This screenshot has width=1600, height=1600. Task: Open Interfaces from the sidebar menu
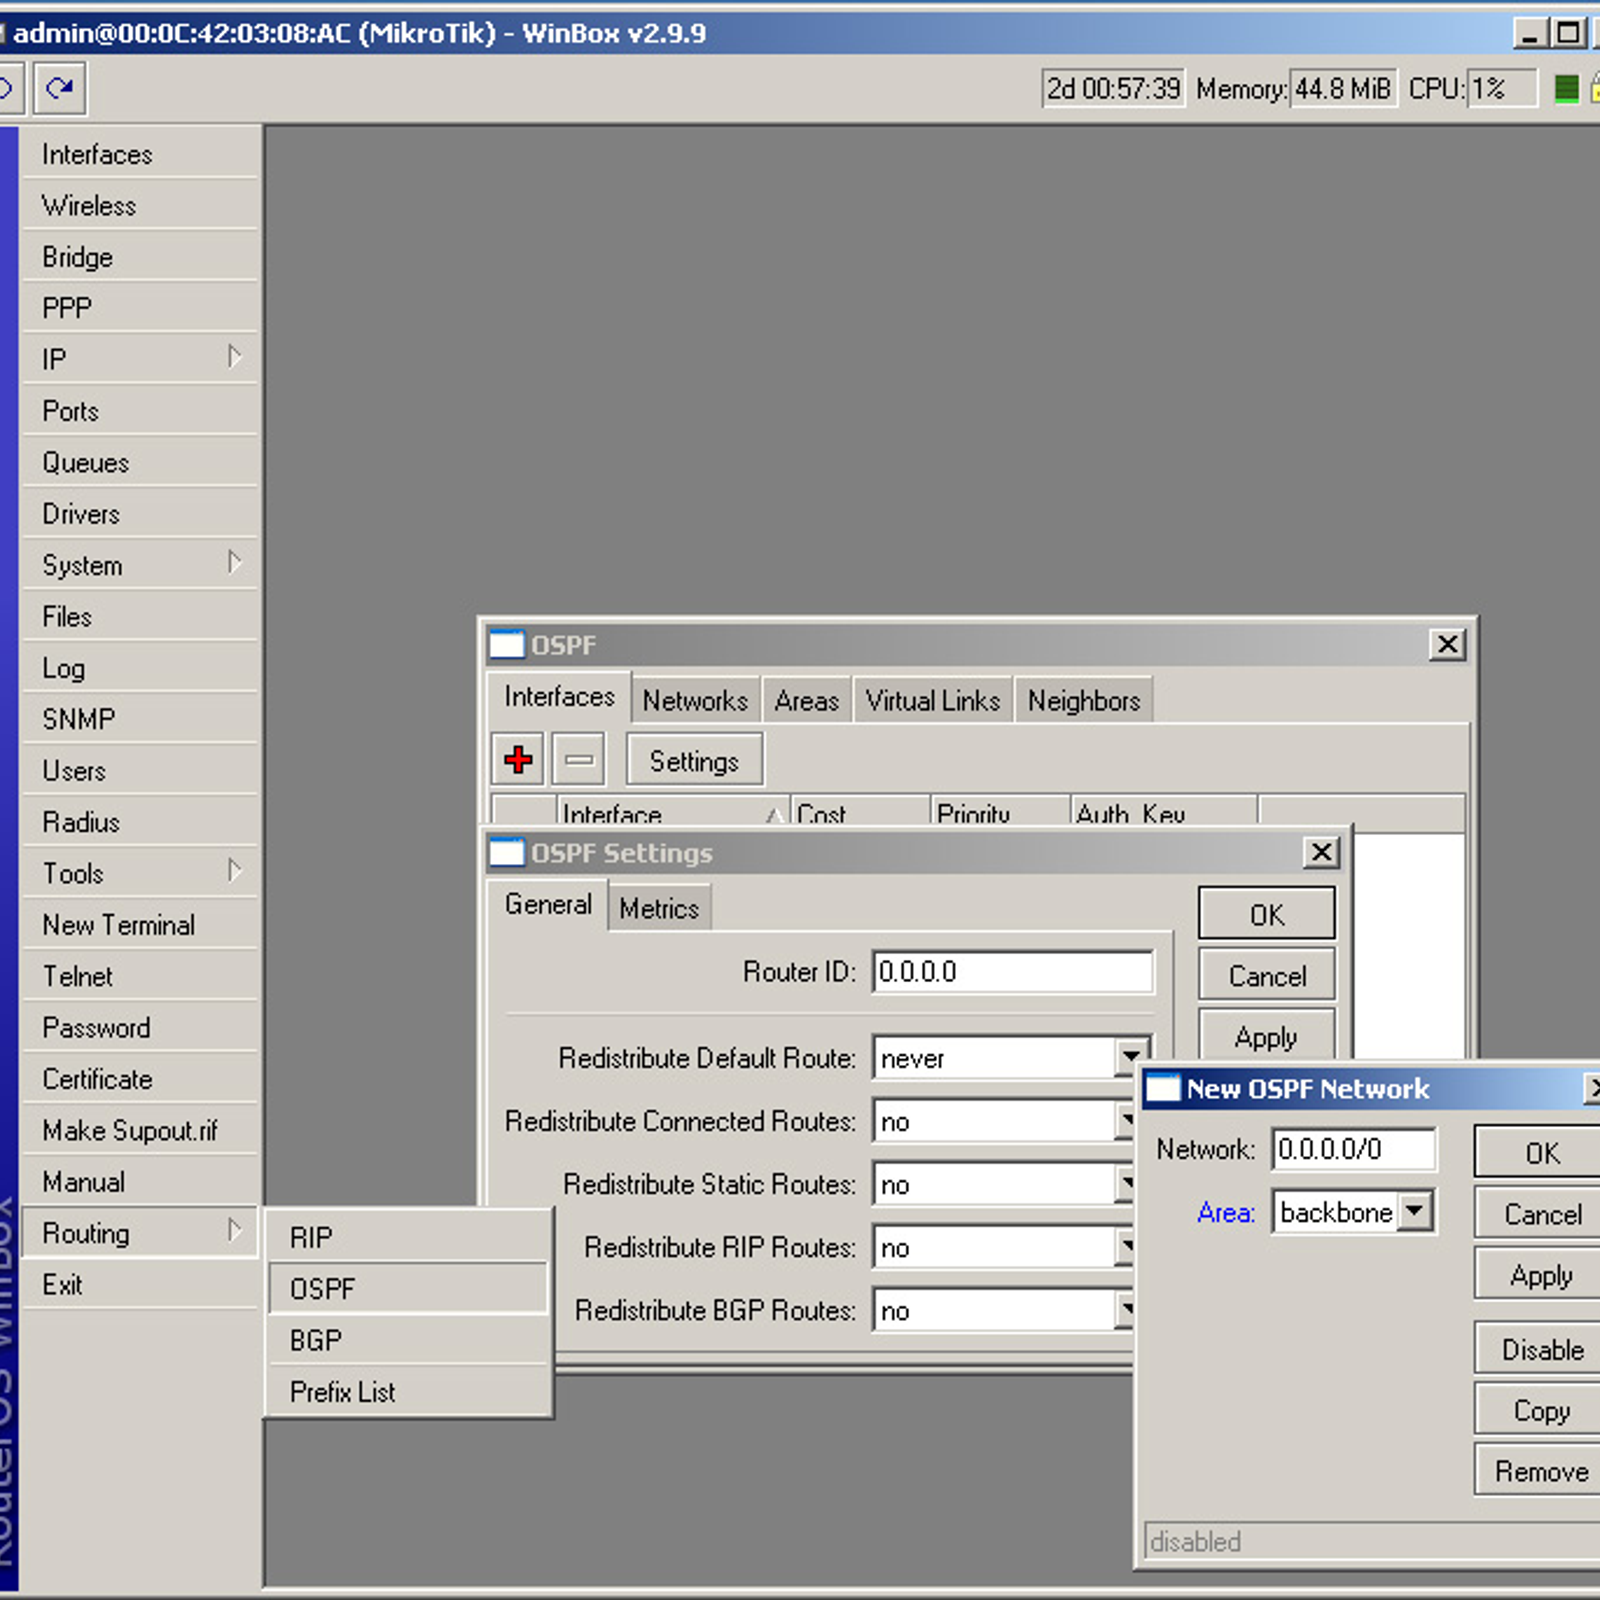point(139,154)
